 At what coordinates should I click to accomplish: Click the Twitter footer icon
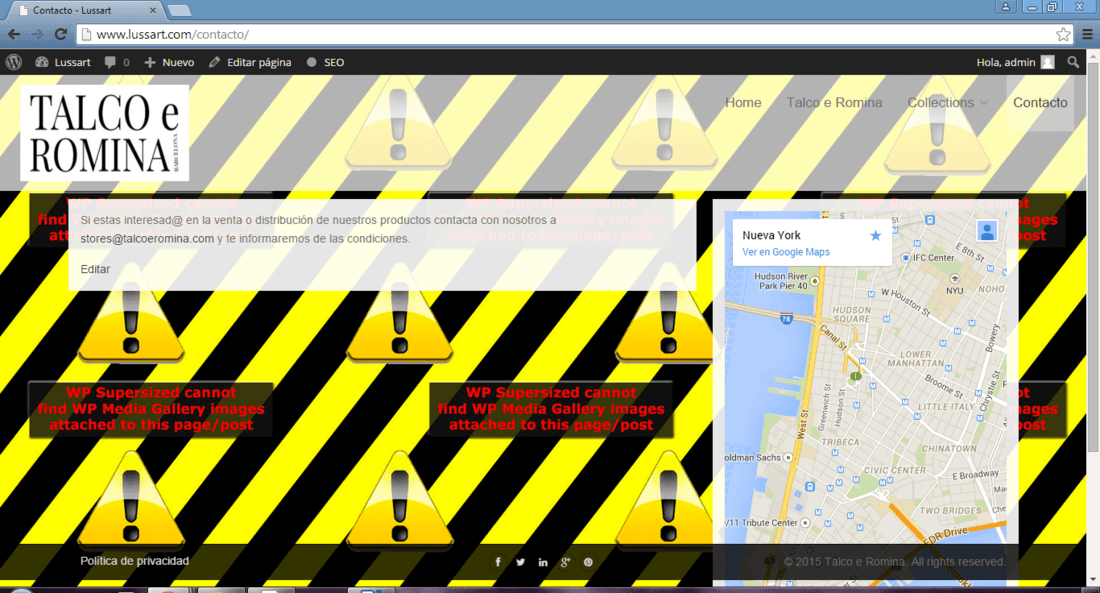(521, 562)
